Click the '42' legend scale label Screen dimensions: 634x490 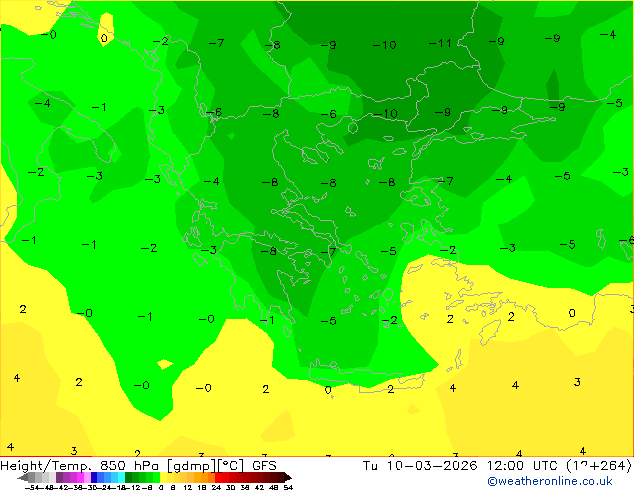click(x=259, y=487)
